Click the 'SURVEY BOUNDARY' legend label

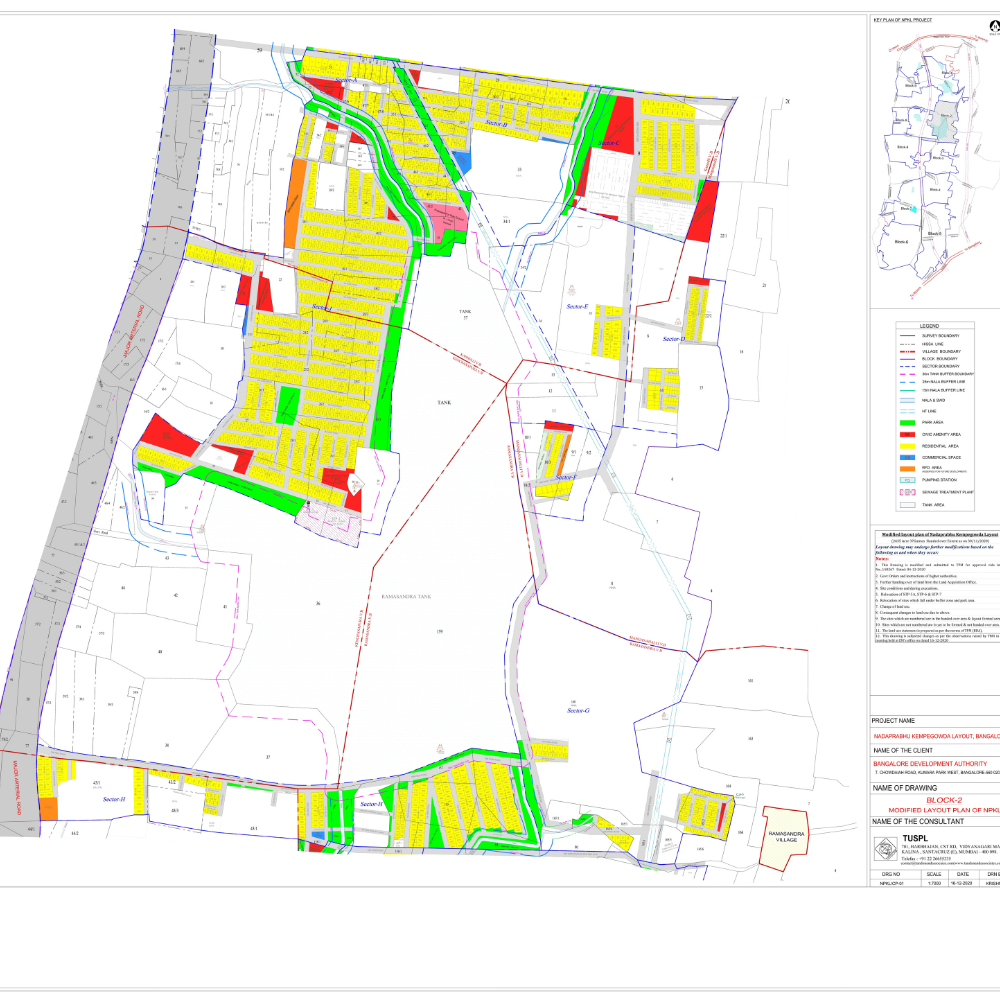(941, 335)
